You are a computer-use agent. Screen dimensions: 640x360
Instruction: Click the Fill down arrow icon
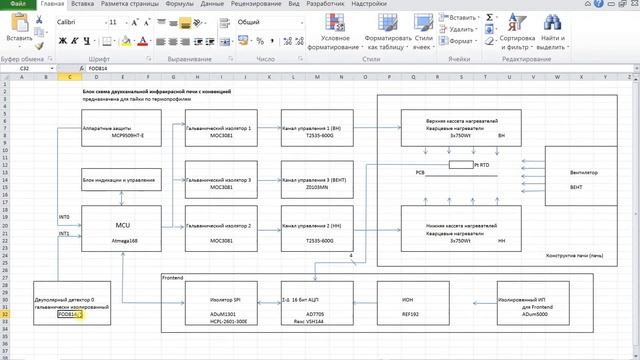click(x=489, y=29)
